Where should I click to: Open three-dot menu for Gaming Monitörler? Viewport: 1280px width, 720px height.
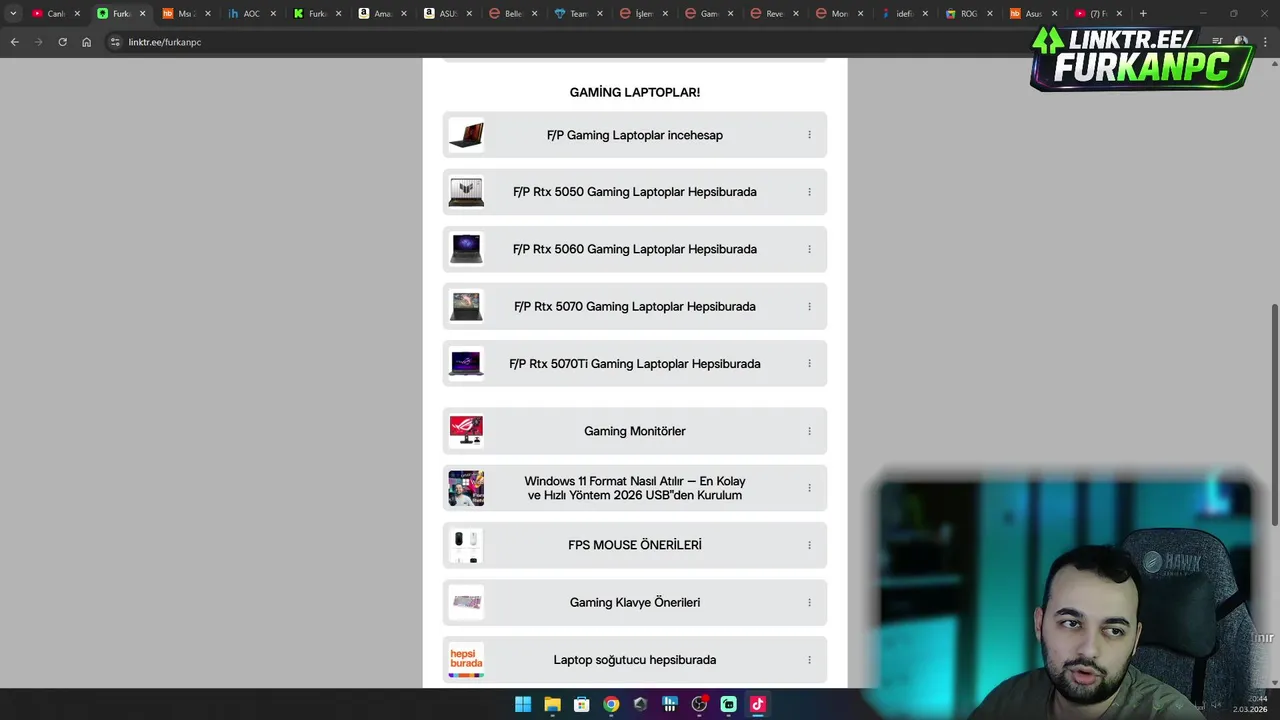click(809, 431)
